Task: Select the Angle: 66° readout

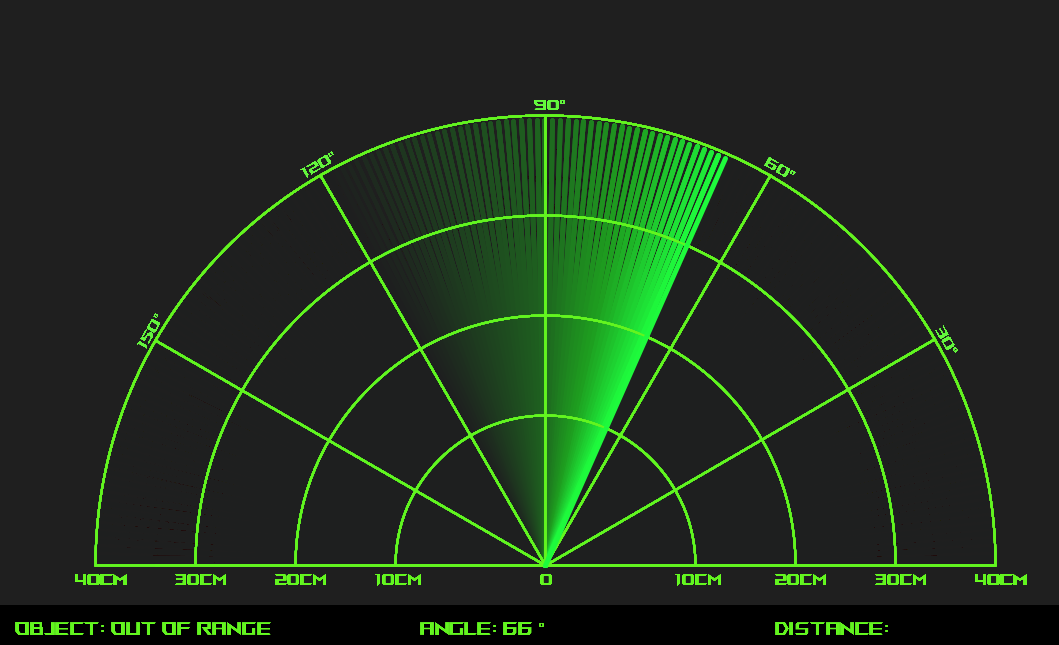Action: 482,629
